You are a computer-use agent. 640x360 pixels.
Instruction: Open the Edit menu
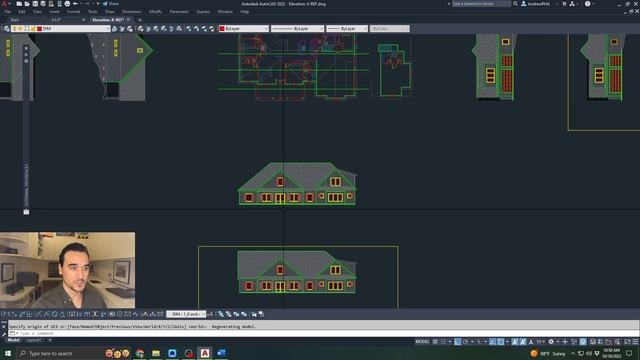click(x=22, y=12)
